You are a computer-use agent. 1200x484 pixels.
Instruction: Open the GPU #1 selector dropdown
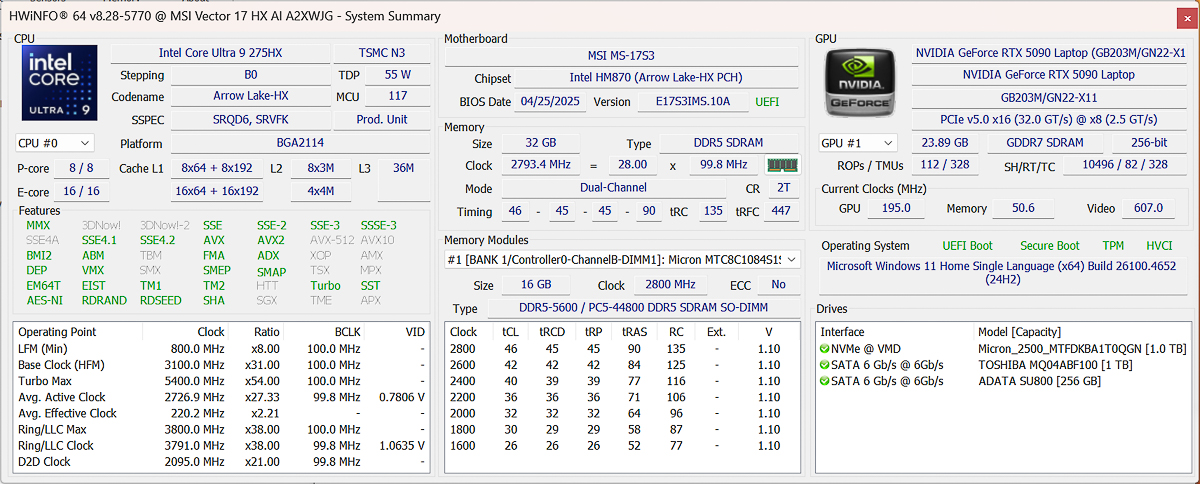tap(857, 143)
